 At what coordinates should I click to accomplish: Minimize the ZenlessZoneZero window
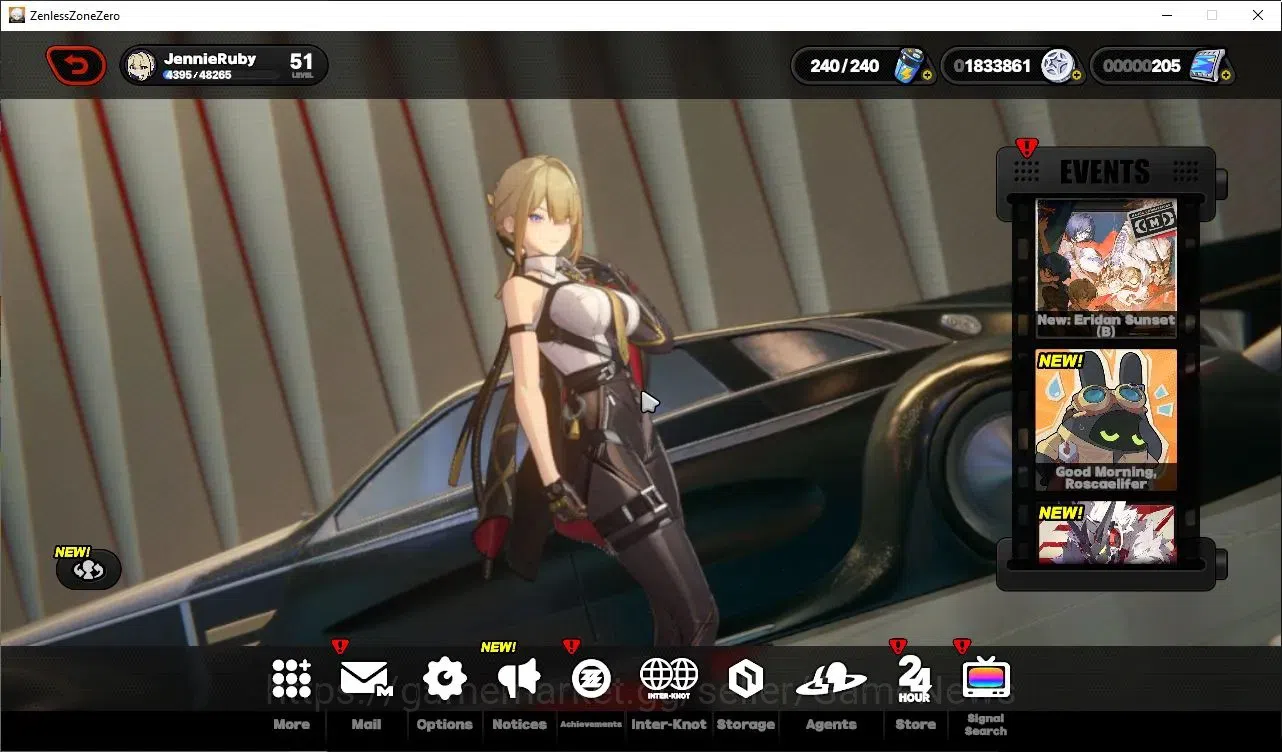click(1167, 15)
